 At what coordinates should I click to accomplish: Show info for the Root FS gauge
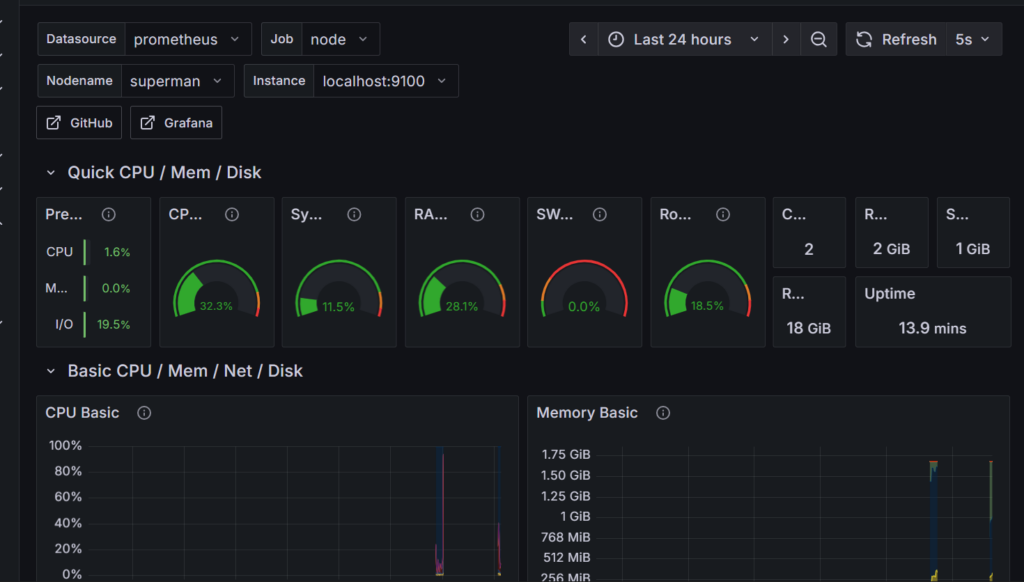[x=723, y=214]
